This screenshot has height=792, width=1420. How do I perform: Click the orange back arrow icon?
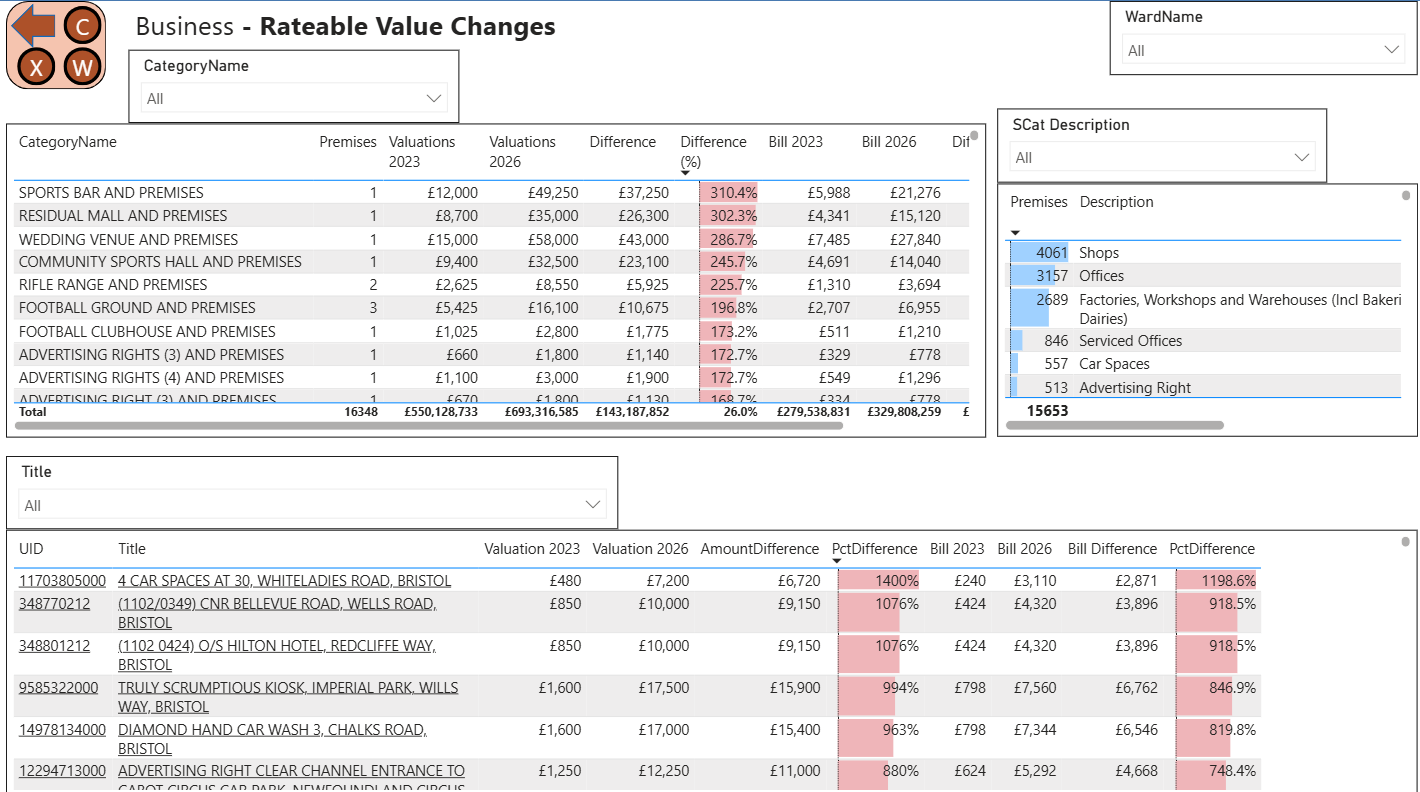pyautogui.click(x=32, y=25)
